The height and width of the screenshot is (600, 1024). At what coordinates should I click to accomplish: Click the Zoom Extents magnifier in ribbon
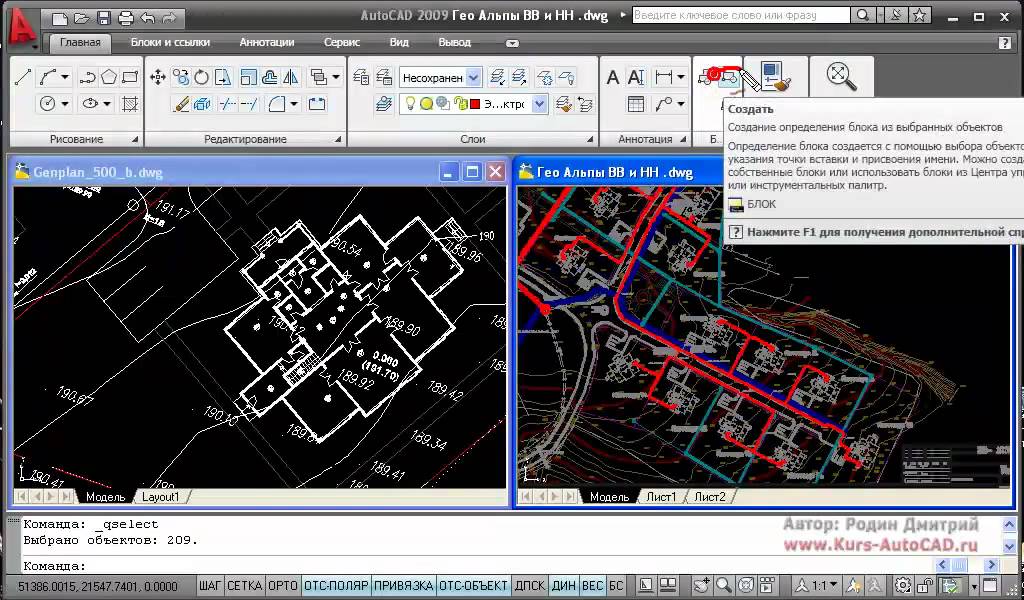841,76
